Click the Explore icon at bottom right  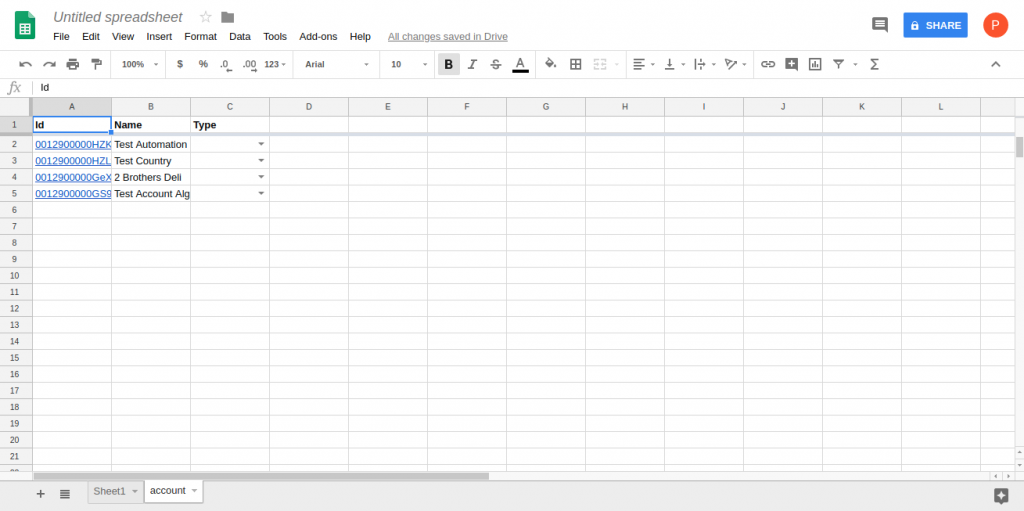click(1000, 495)
